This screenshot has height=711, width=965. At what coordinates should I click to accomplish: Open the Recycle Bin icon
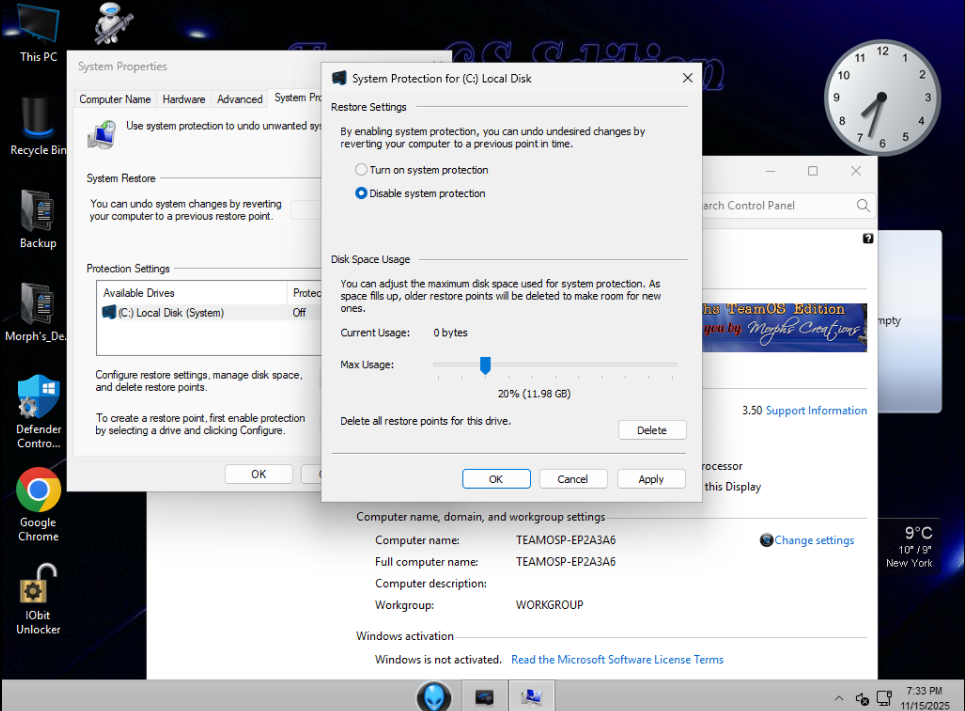[38, 124]
